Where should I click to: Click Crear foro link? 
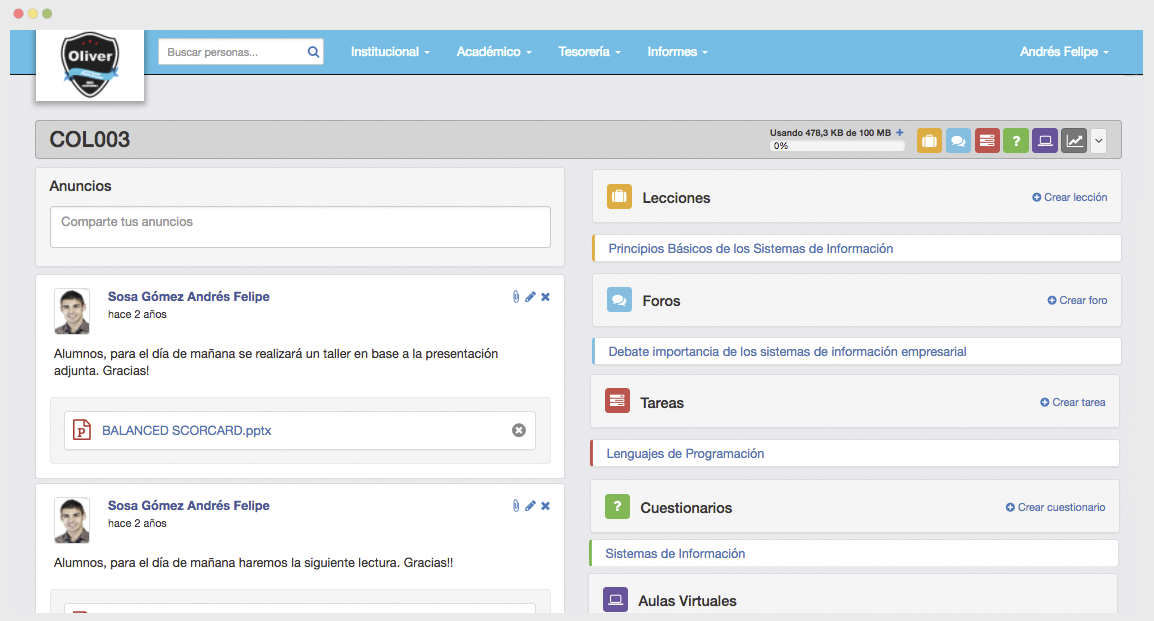click(1077, 300)
